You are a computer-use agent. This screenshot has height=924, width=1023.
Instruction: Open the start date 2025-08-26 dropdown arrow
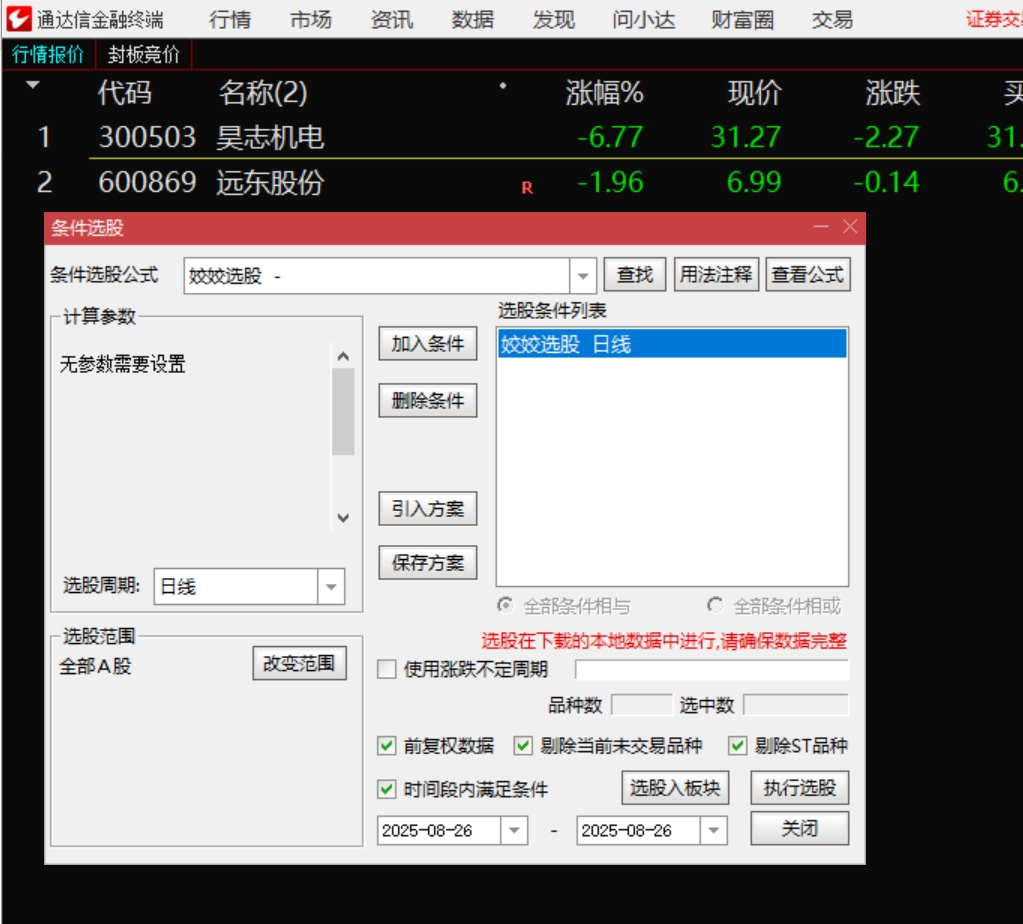click(x=514, y=831)
